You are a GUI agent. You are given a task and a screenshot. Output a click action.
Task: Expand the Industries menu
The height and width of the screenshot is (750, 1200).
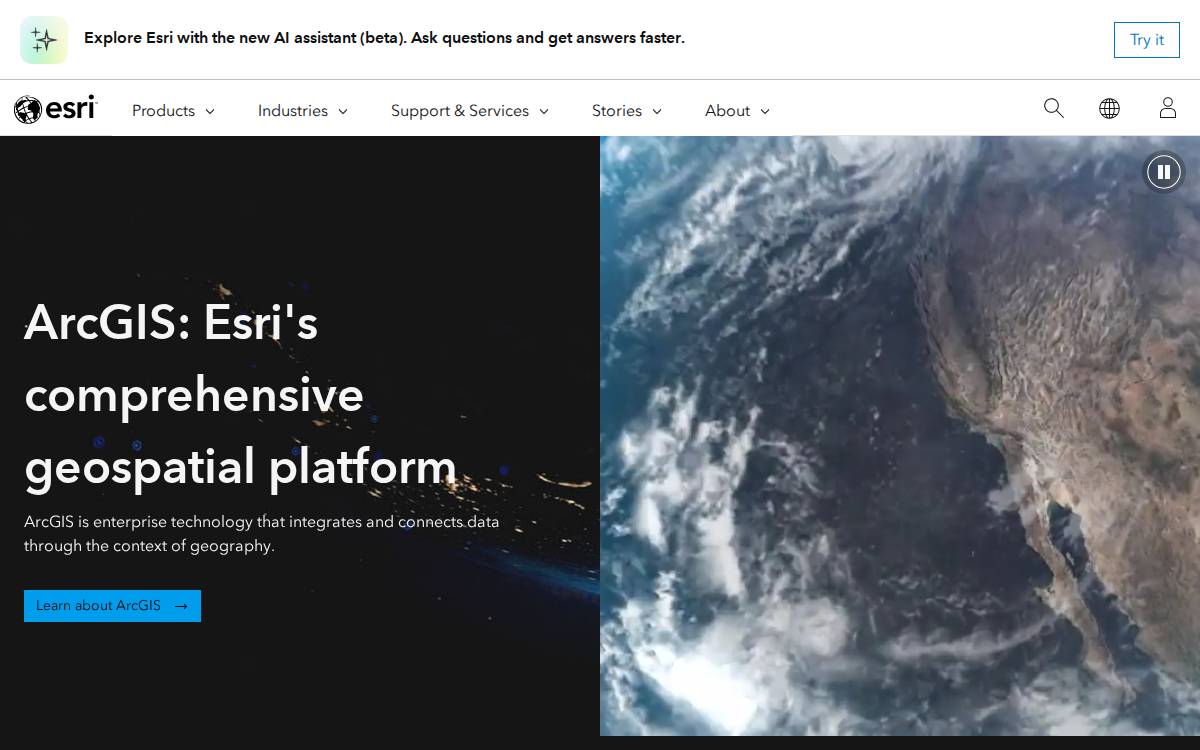click(303, 111)
